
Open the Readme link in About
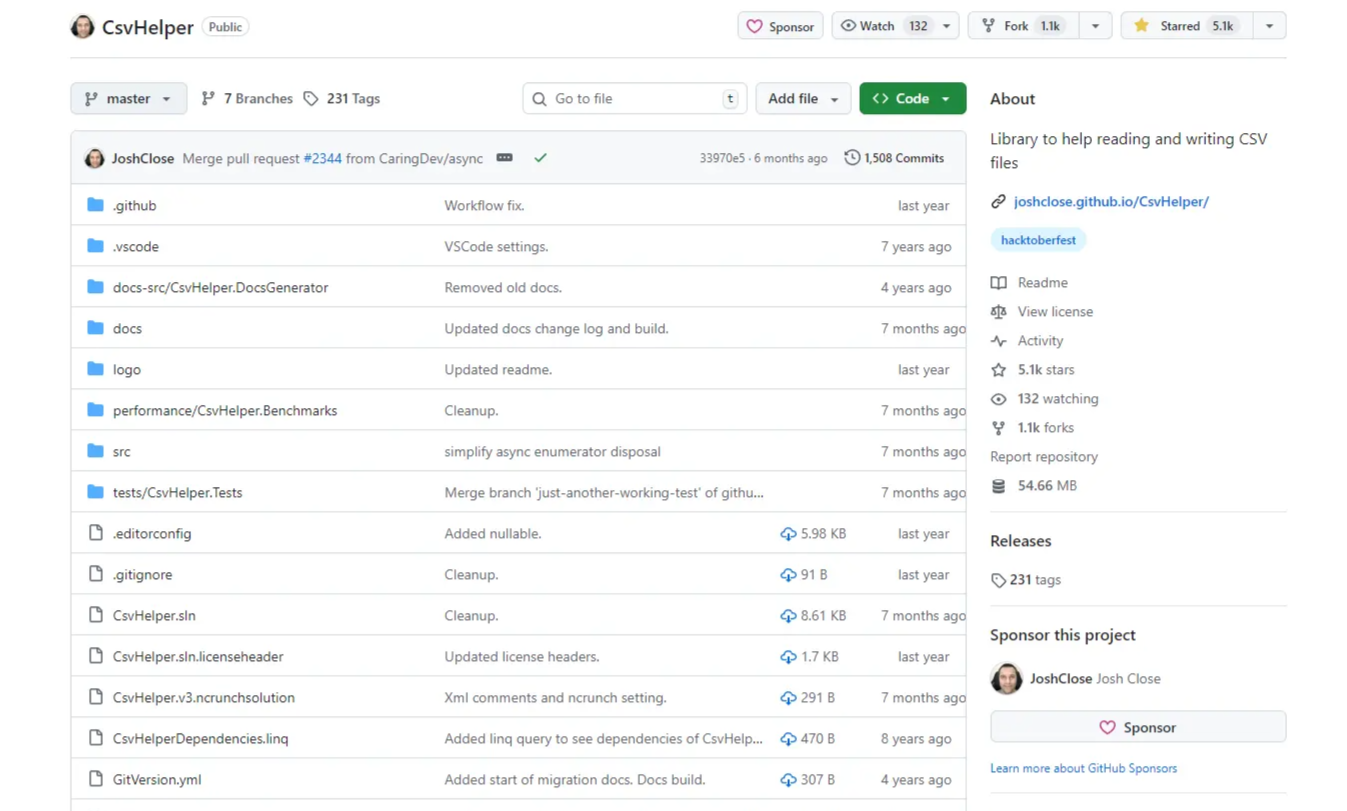tap(1042, 283)
